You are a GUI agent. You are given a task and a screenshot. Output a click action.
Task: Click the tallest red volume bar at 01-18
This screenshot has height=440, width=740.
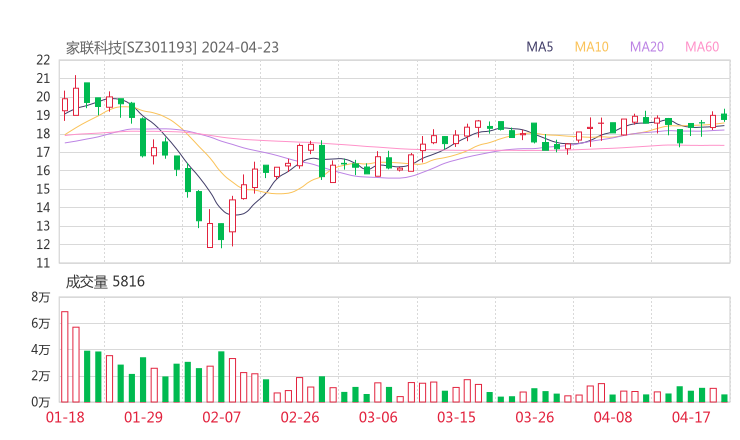coord(65,357)
